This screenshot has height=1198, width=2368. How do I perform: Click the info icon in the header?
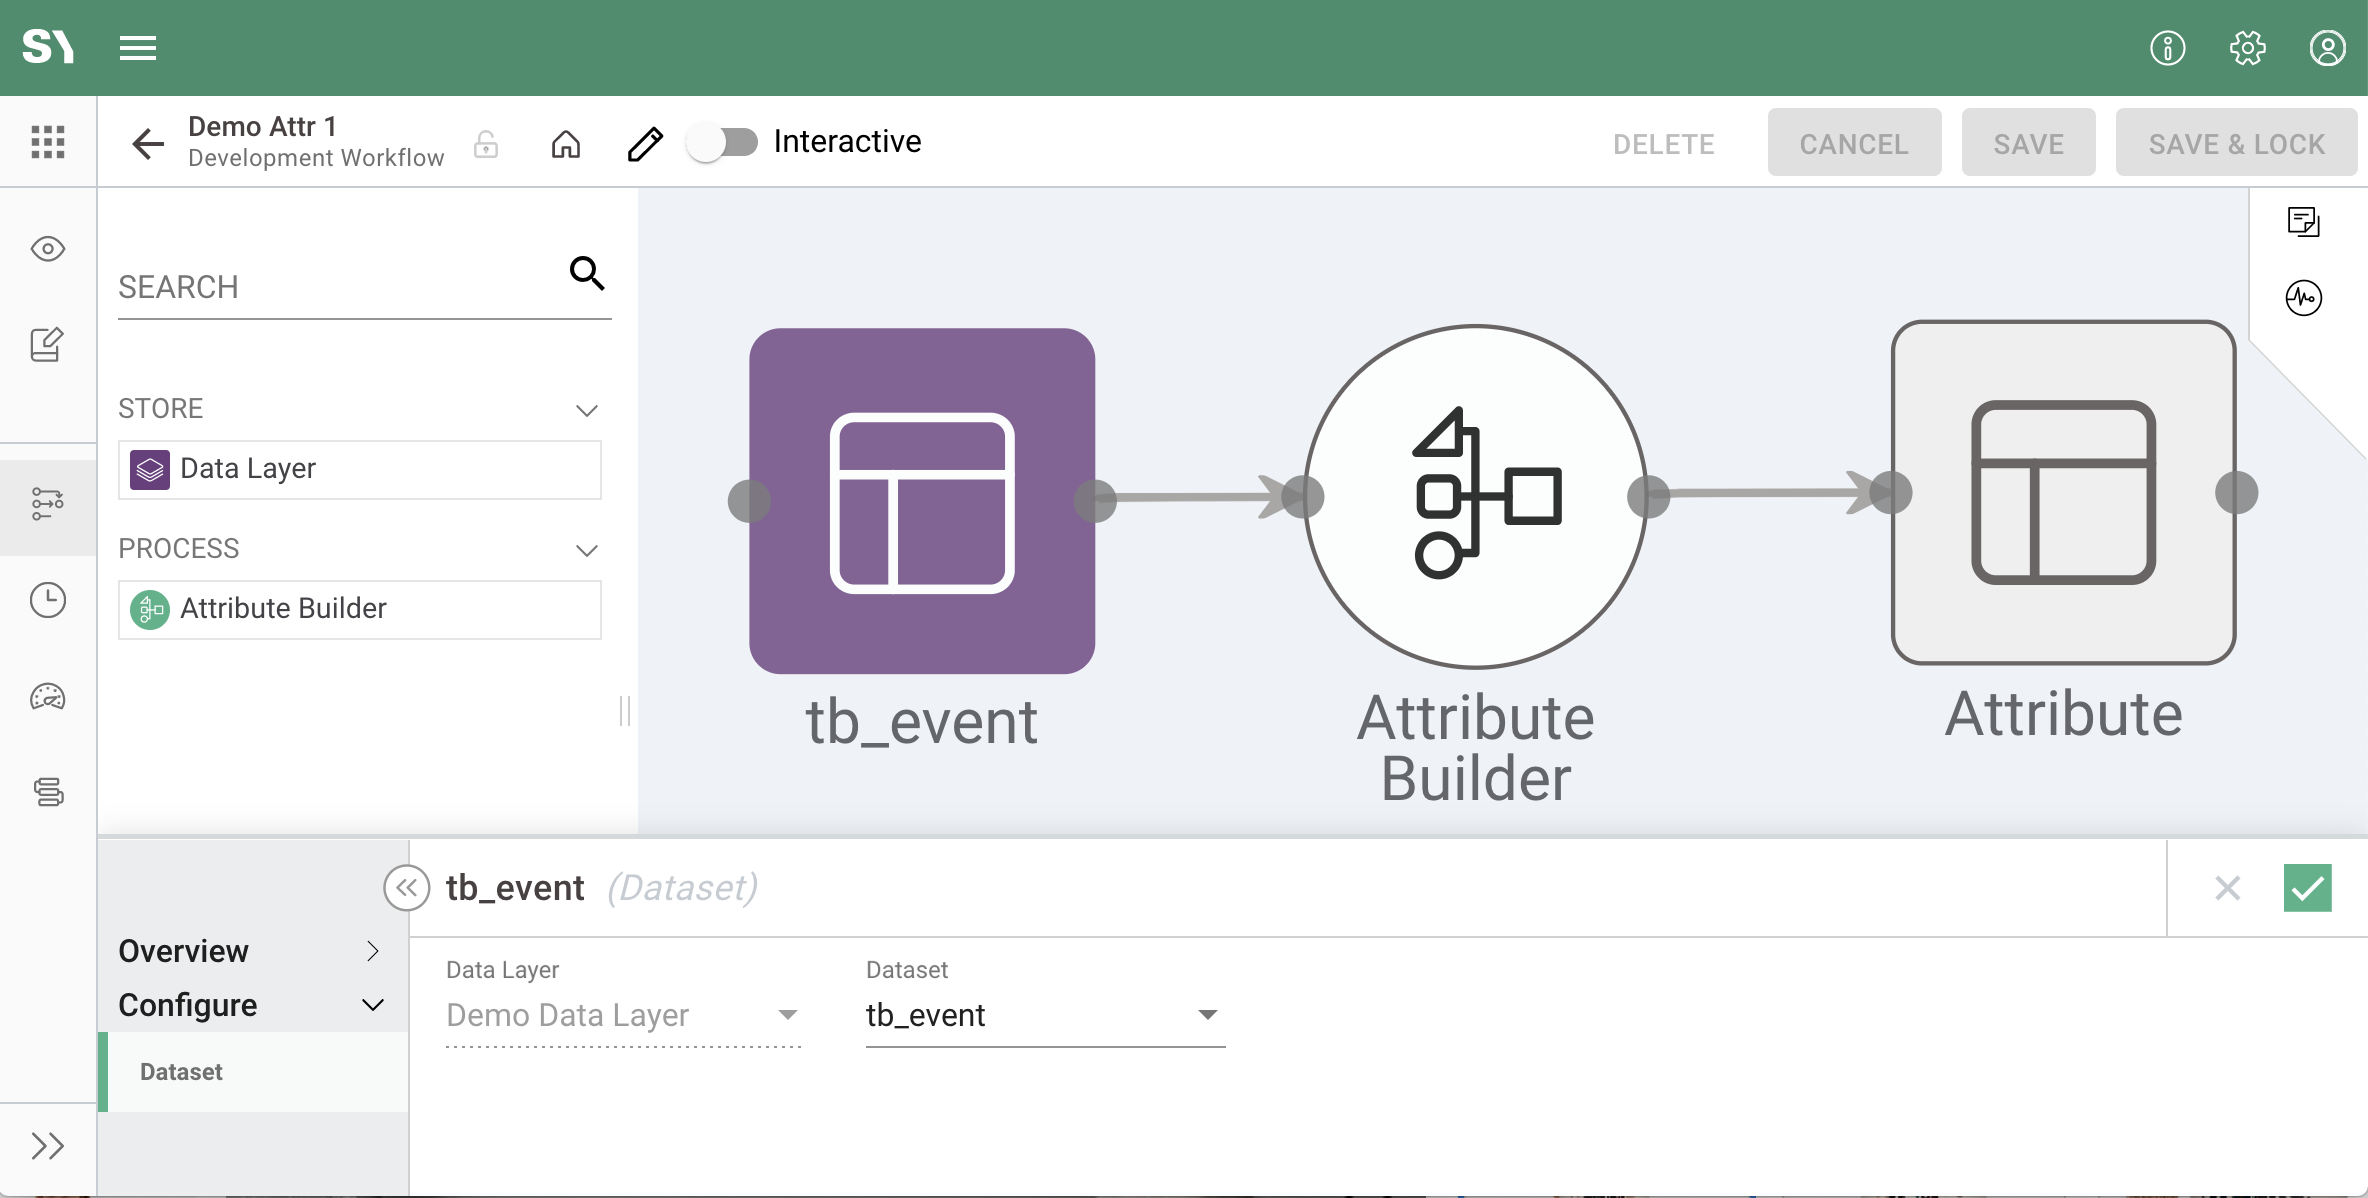point(2167,48)
